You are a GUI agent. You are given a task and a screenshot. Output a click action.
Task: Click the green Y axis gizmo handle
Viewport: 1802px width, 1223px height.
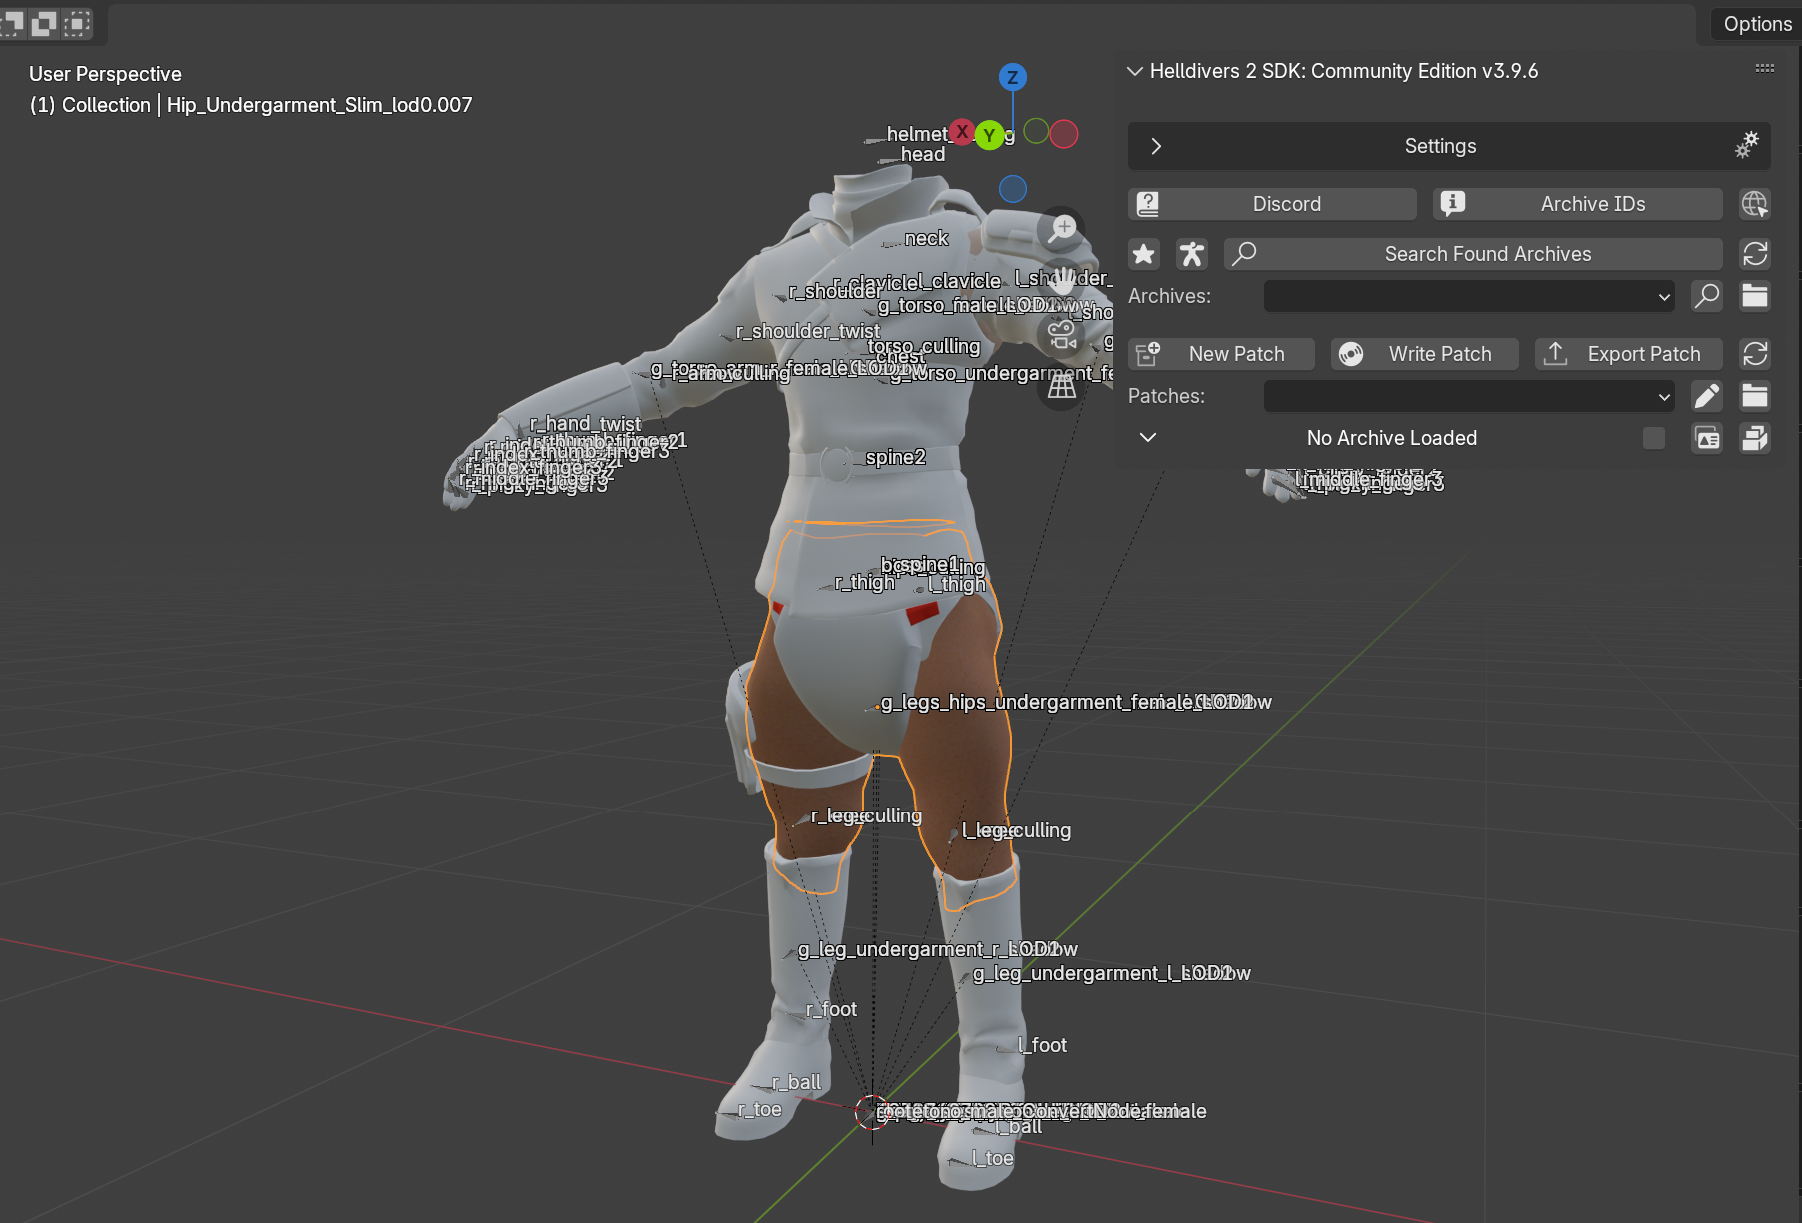click(x=989, y=135)
